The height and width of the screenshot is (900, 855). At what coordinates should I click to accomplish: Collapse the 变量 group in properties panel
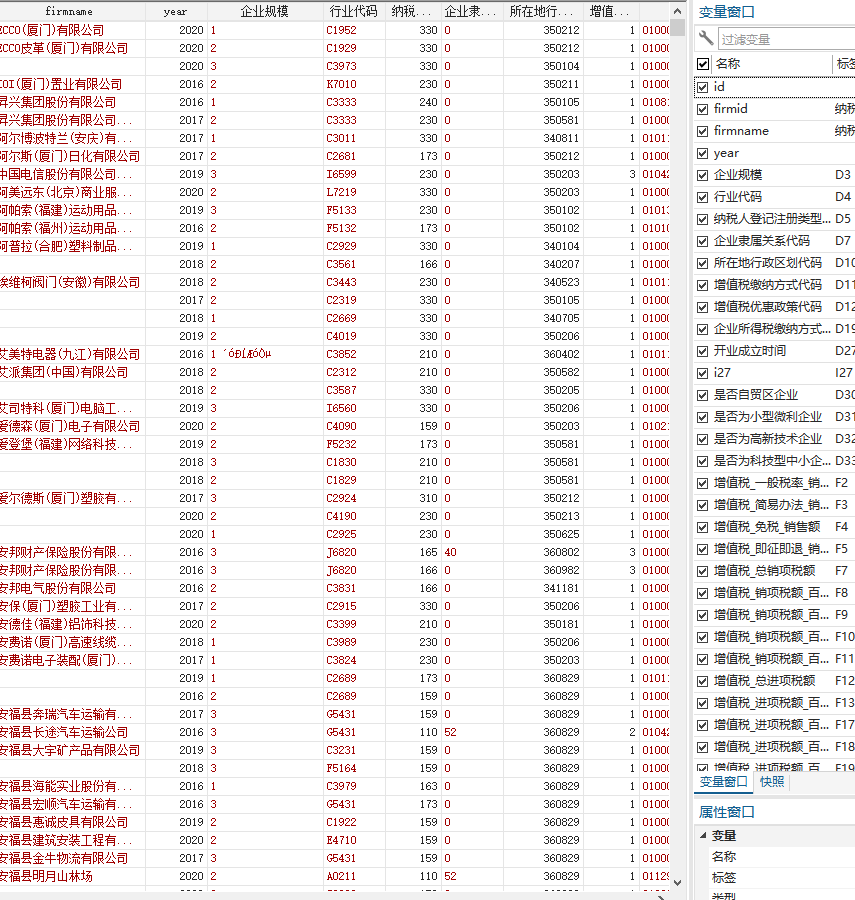pos(702,835)
